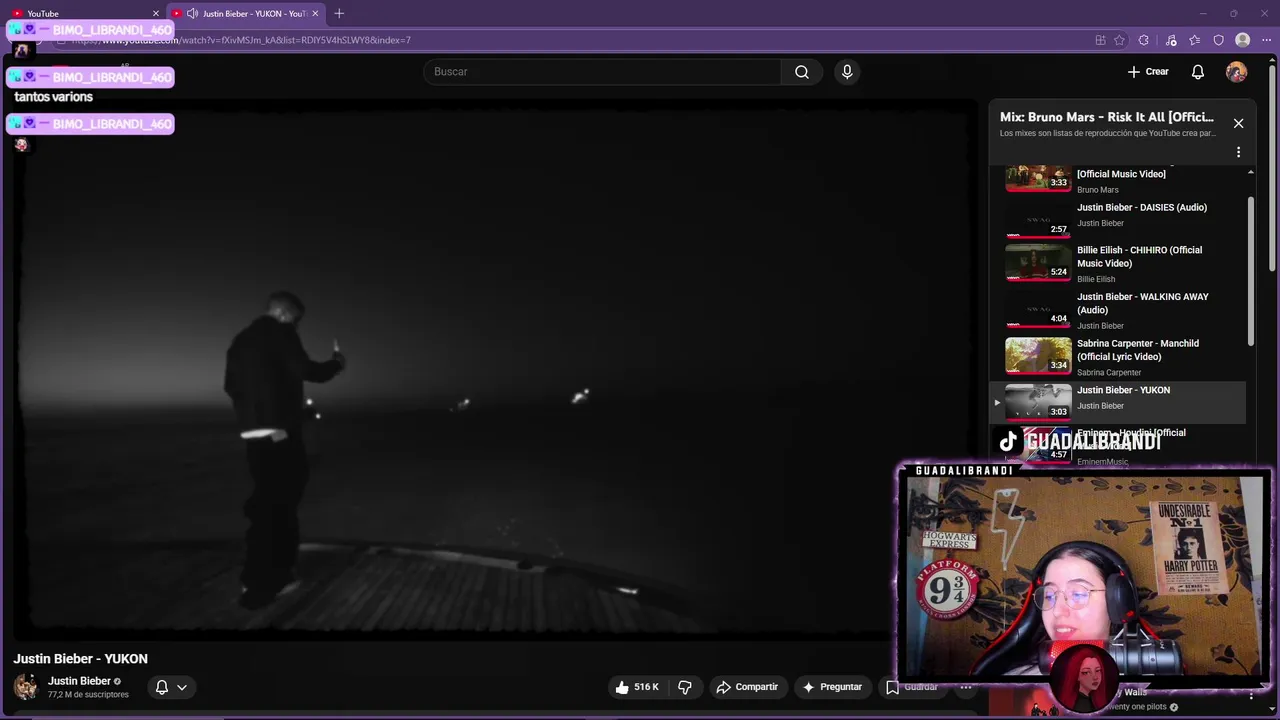The height and width of the screenshot is (720, 1280).
Task: Click the Bruno Mars 3:33 thumbnail
Action: (x=1038, y=178)
